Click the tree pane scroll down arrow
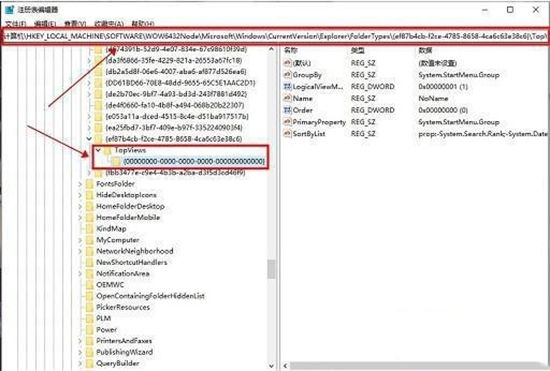550x371 pixels. coord(271,365)
